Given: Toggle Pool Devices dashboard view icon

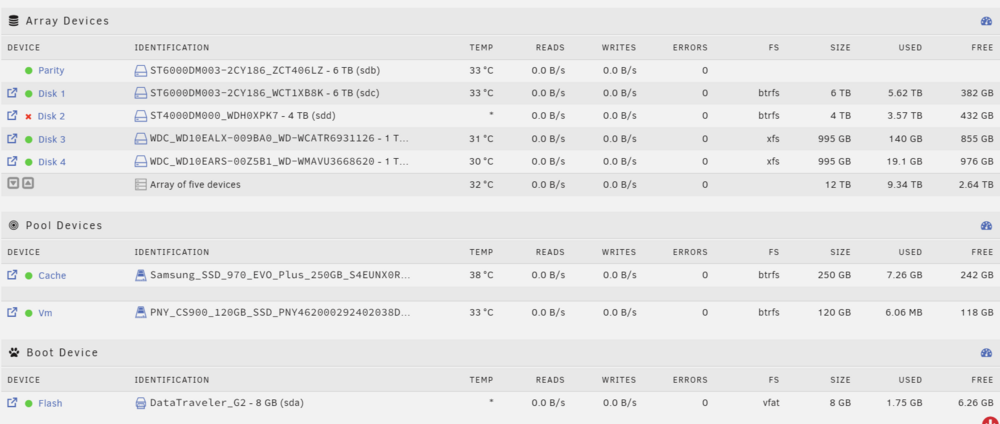Looking at the screenshot, I should coord(987,226).
